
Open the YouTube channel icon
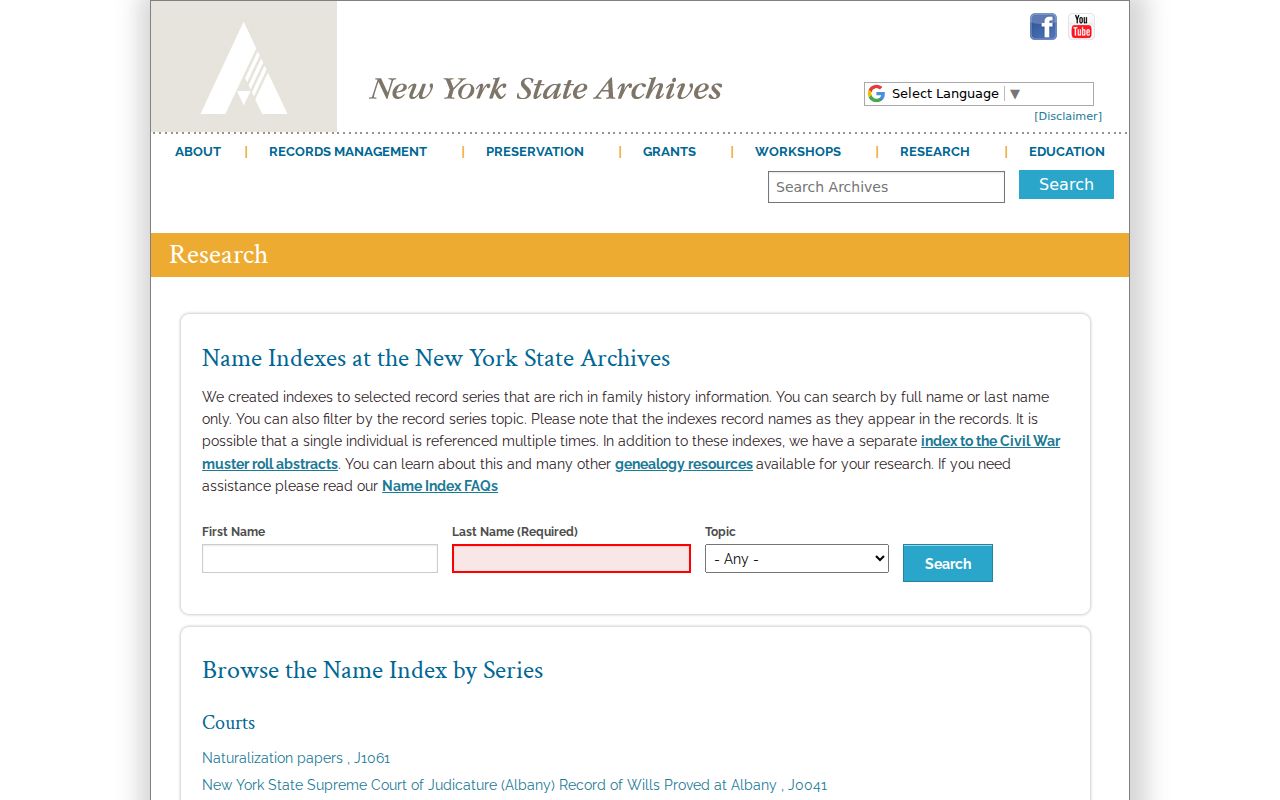(1081, 27)
